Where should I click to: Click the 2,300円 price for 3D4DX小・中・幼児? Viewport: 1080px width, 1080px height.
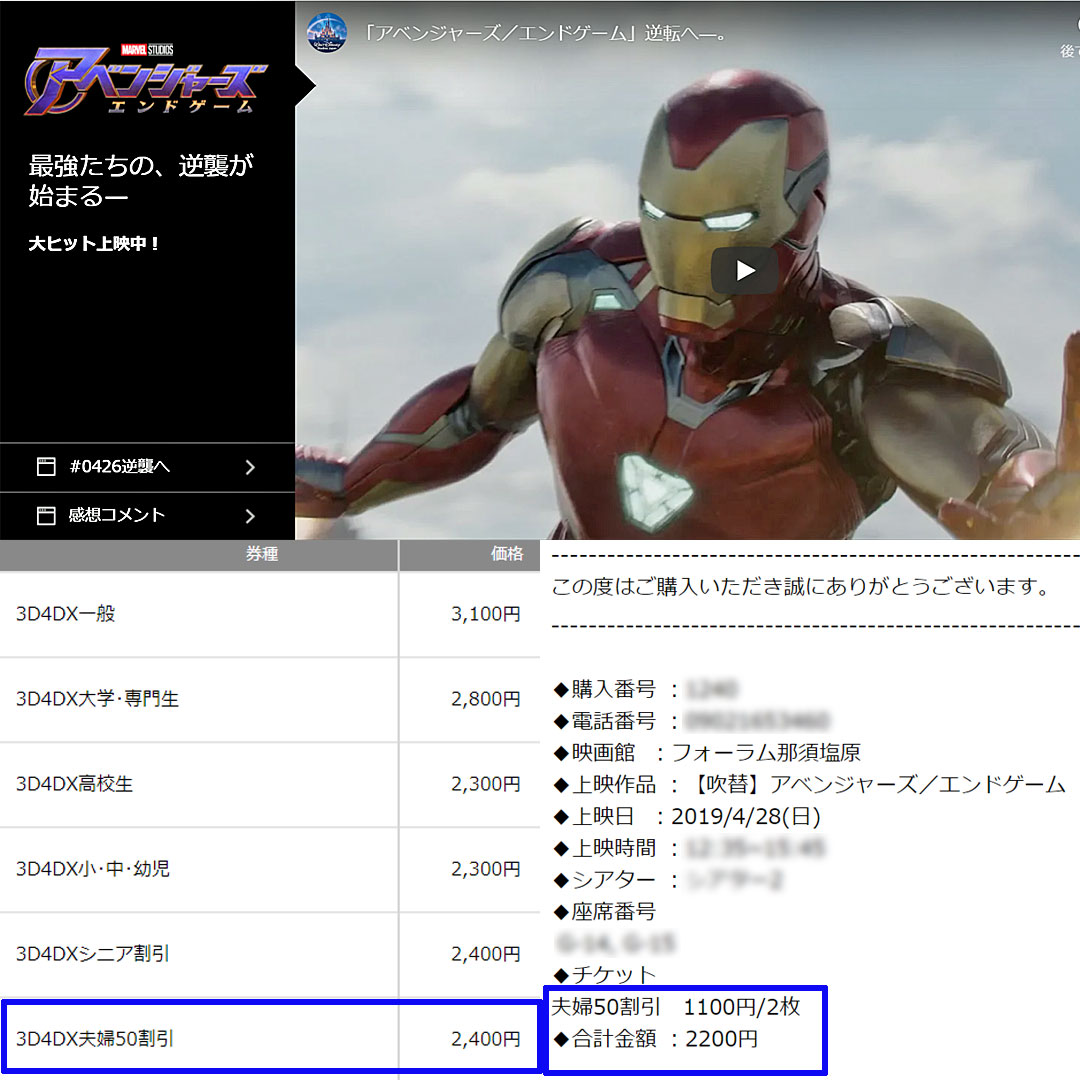pos(486,869)
